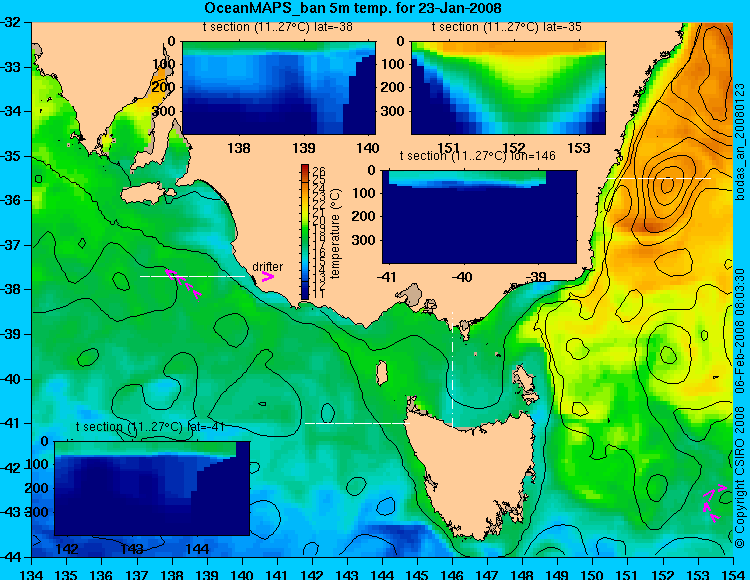
Task: Click the 300 depth label on lat=-35 inset
Action: [x=393, y=111]
